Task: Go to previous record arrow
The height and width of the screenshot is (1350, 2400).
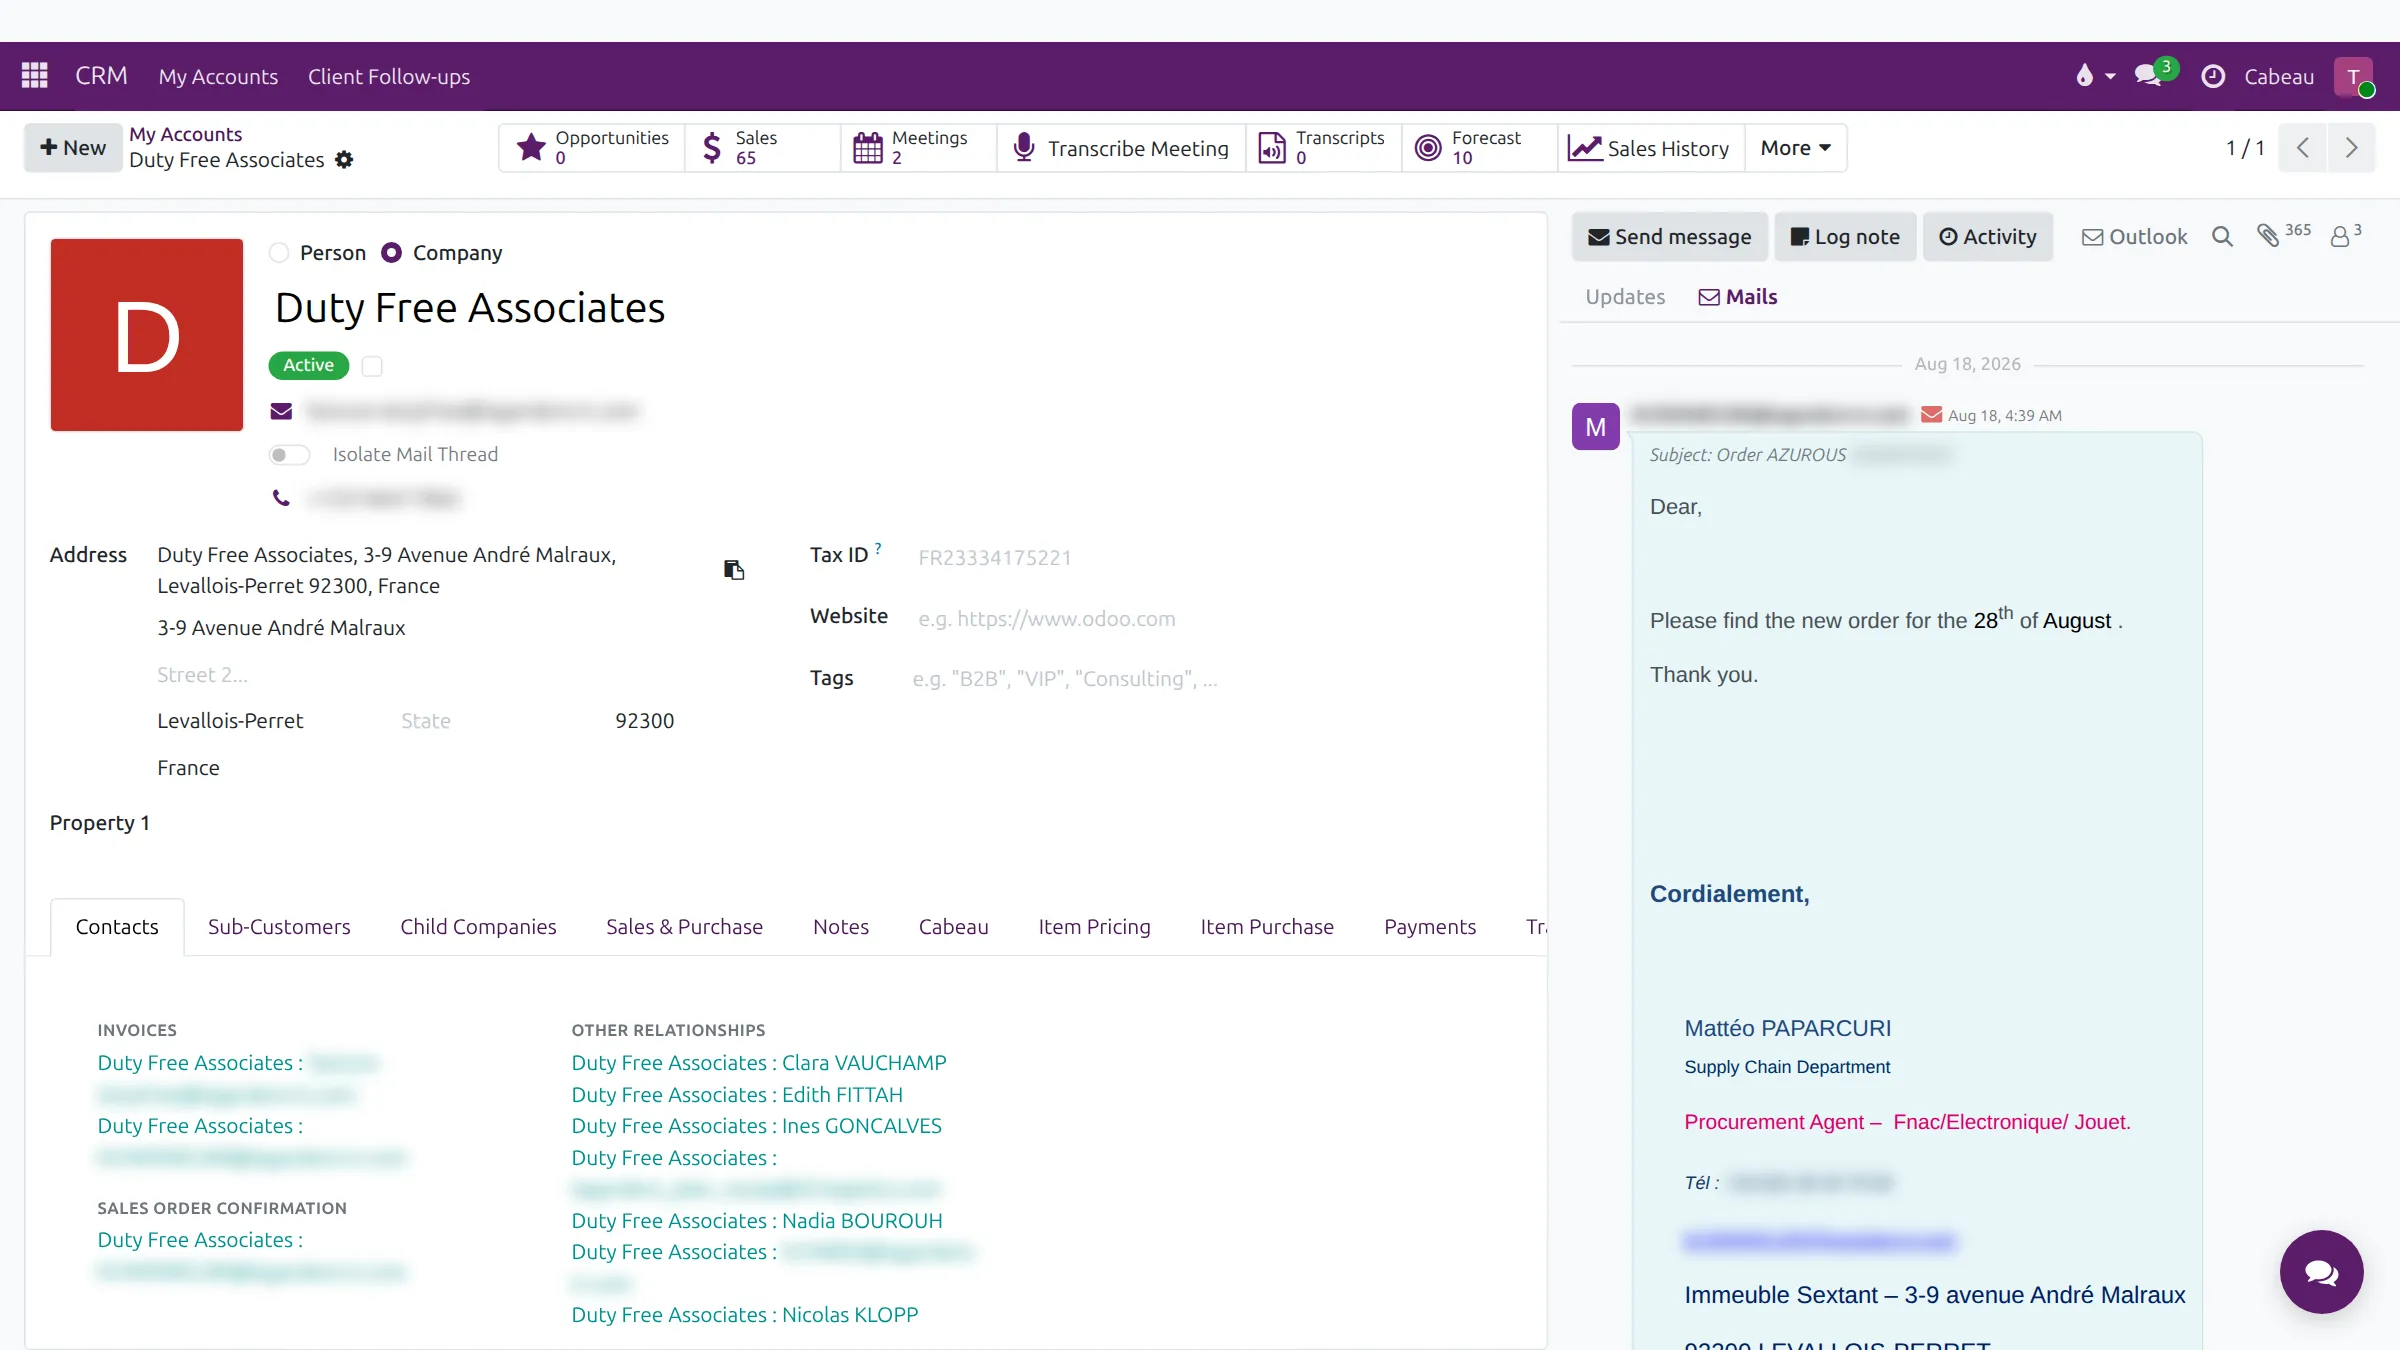Action: coord(2303,148)
